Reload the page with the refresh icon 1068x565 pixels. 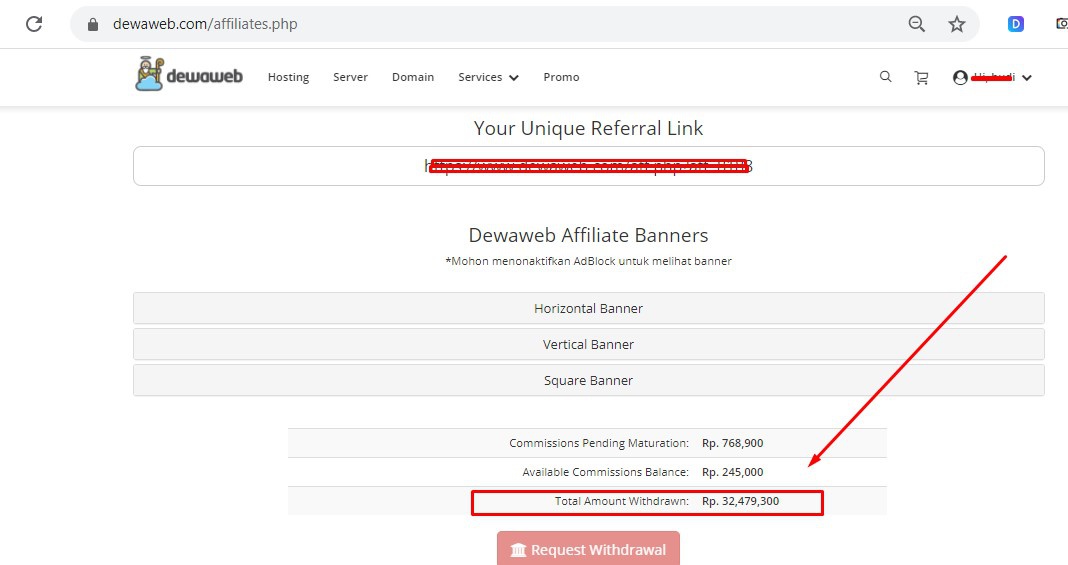(34, 25)
